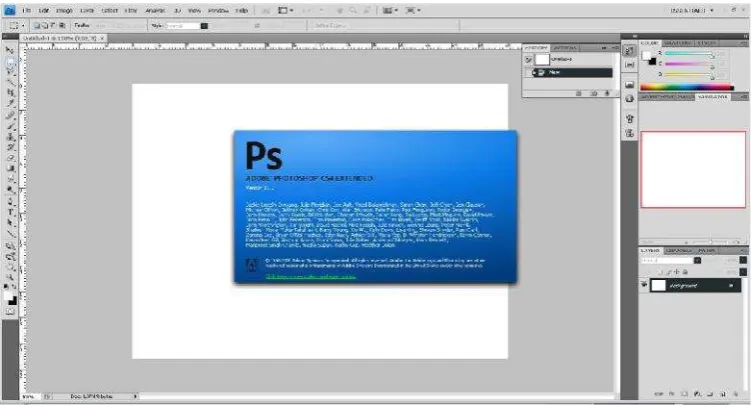Viewport: 751px width, 406px height.
Task: Select the Clone Stamp tool
Action: tap(10, 136)
